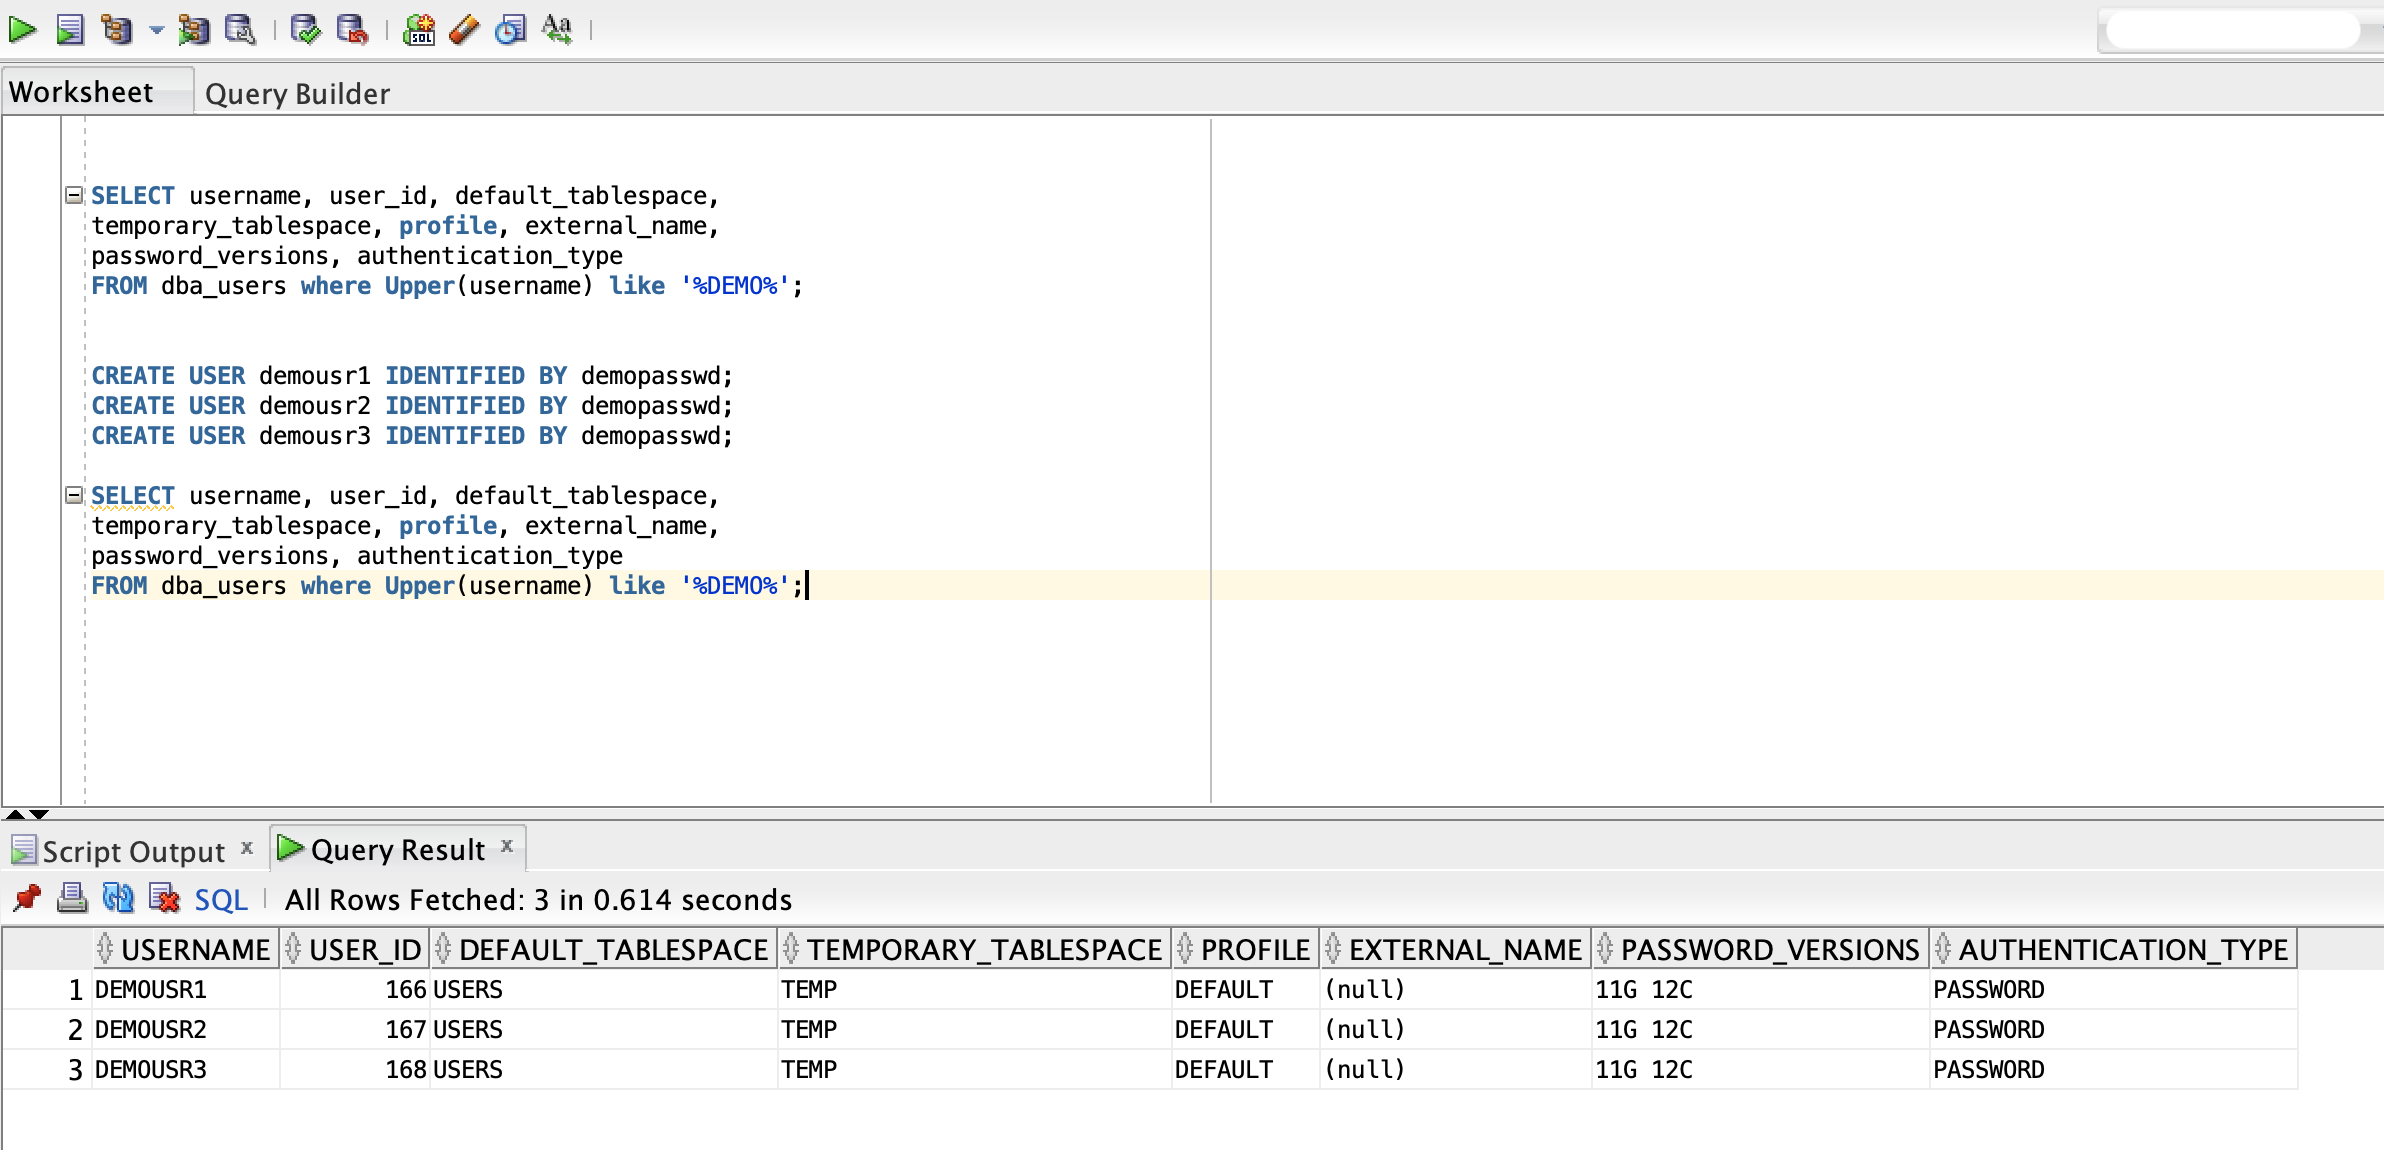Clear the worksheet with the eraser icon
This screenshot has height=1150, width=2384.
(464, 30)
